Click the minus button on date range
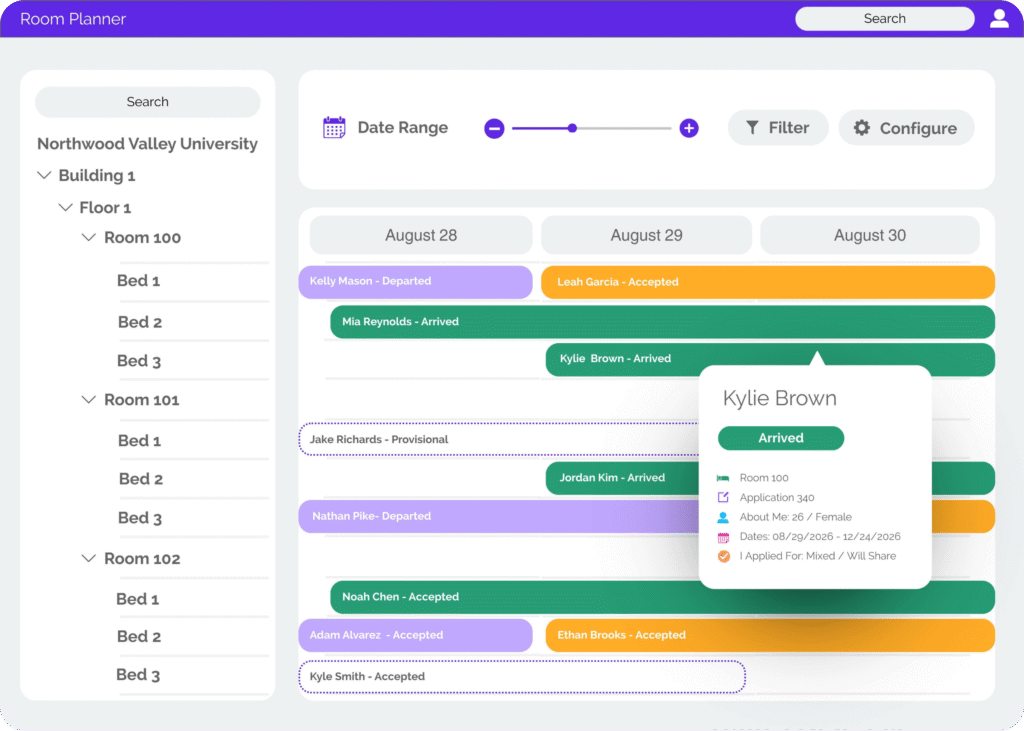 [494, 128]
